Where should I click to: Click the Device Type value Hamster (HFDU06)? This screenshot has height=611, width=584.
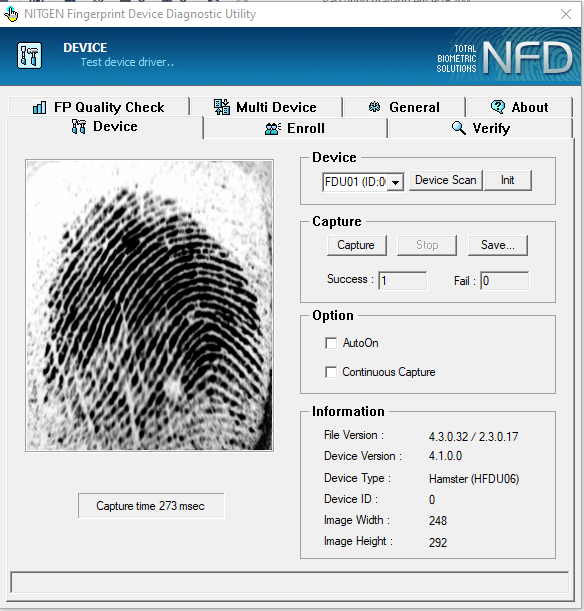coord(474,479)
